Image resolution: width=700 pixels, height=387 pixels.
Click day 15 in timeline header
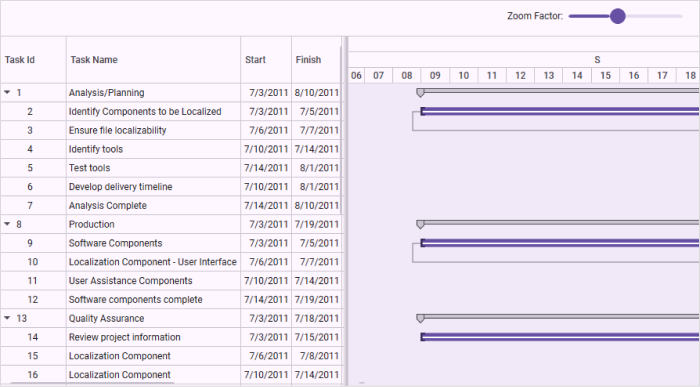pyautogui.click(x=605, y=75)
